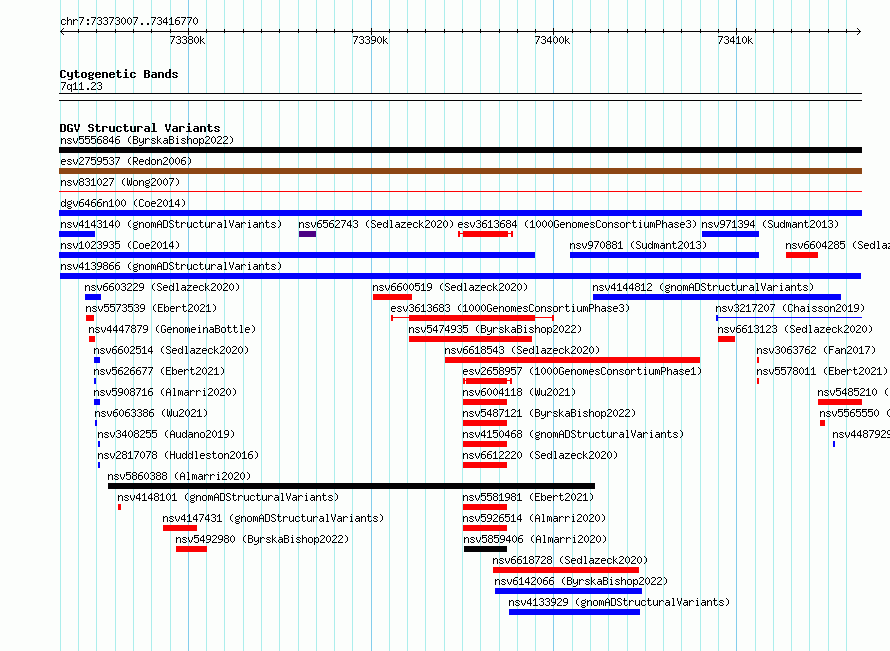Open nsv6613123 (Sedlazeck2020) label
Screen dimensions: 890x651
point(795,329)
